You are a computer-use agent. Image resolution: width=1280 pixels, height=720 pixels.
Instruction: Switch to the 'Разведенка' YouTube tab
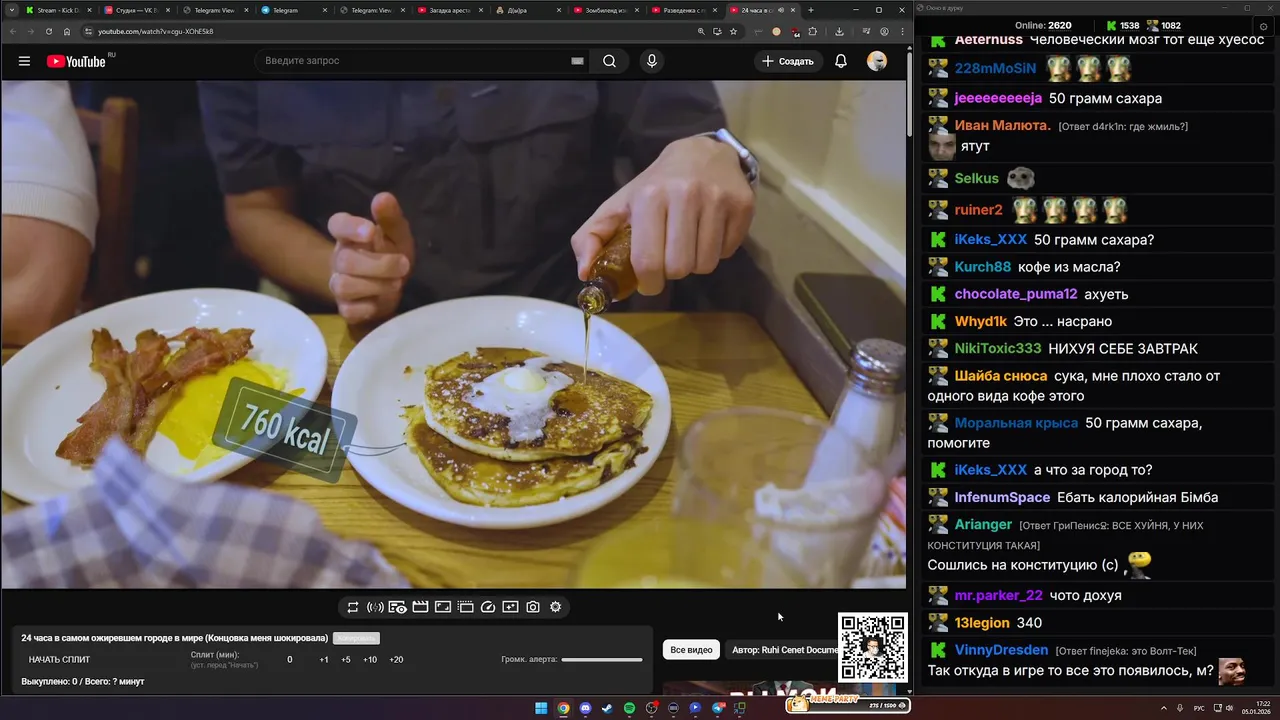[x=684, y=10]
